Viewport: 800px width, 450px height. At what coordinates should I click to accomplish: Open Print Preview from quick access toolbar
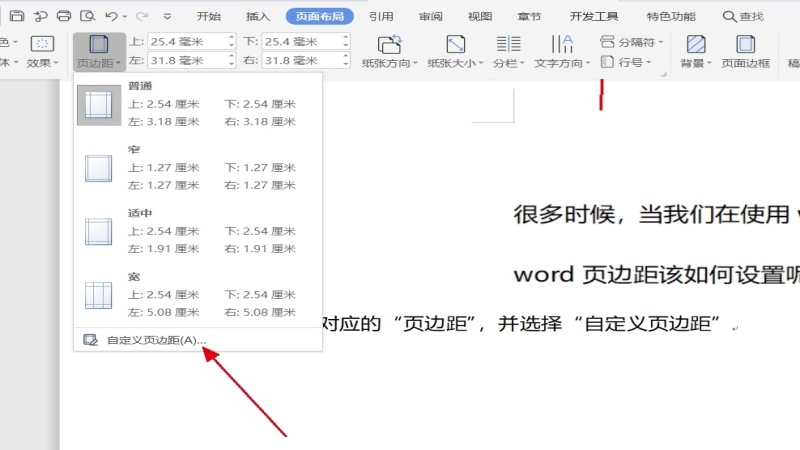click(x=87, y=16)
